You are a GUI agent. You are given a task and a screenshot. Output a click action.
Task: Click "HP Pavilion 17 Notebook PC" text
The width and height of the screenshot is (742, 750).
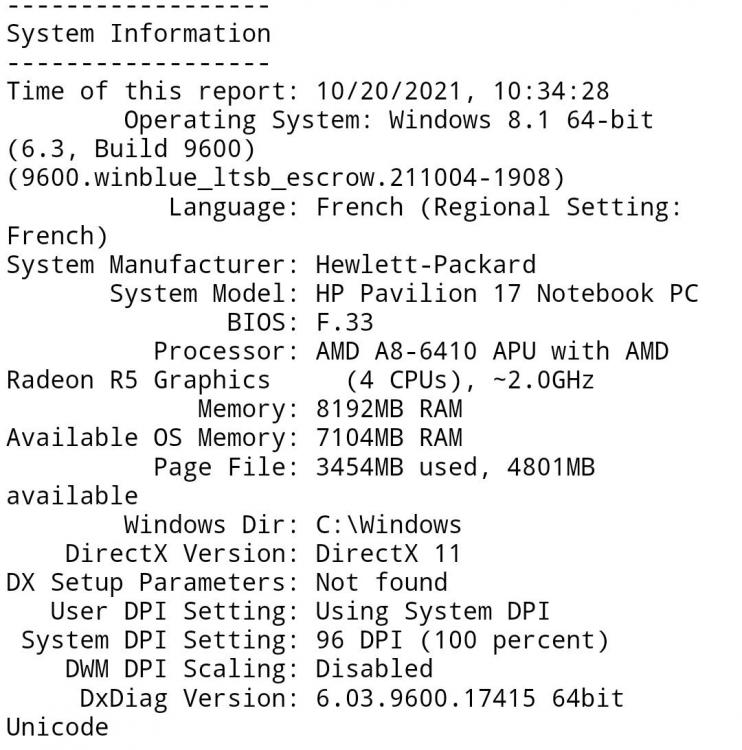click(506, 294)
